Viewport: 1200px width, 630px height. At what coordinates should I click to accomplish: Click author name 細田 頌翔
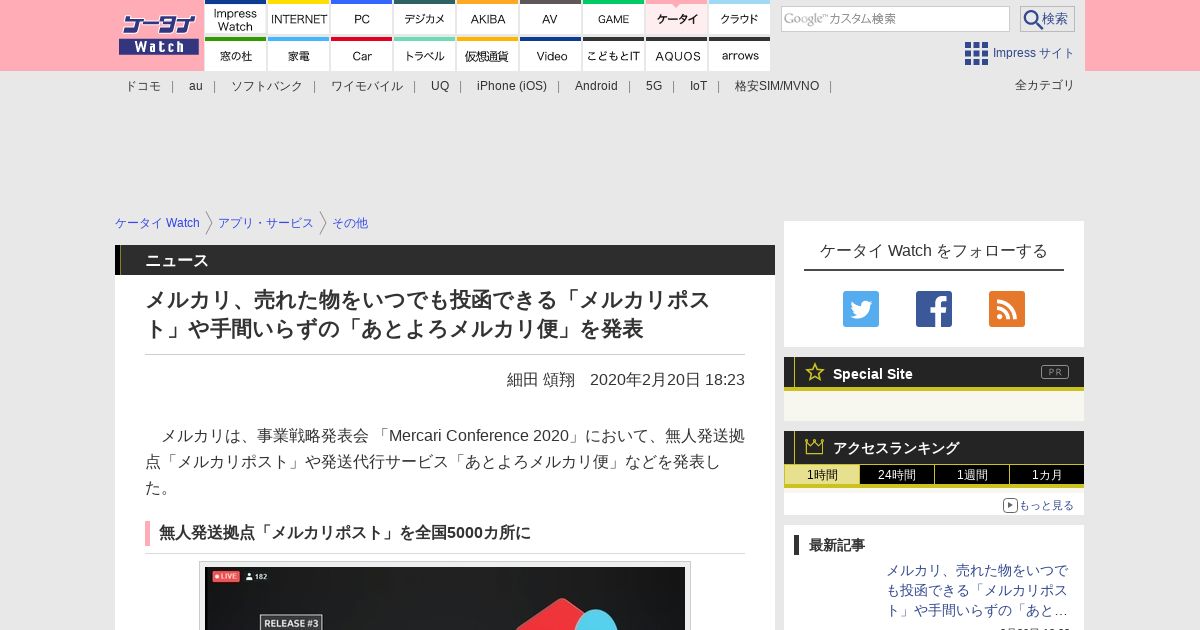tap(541, 380)
